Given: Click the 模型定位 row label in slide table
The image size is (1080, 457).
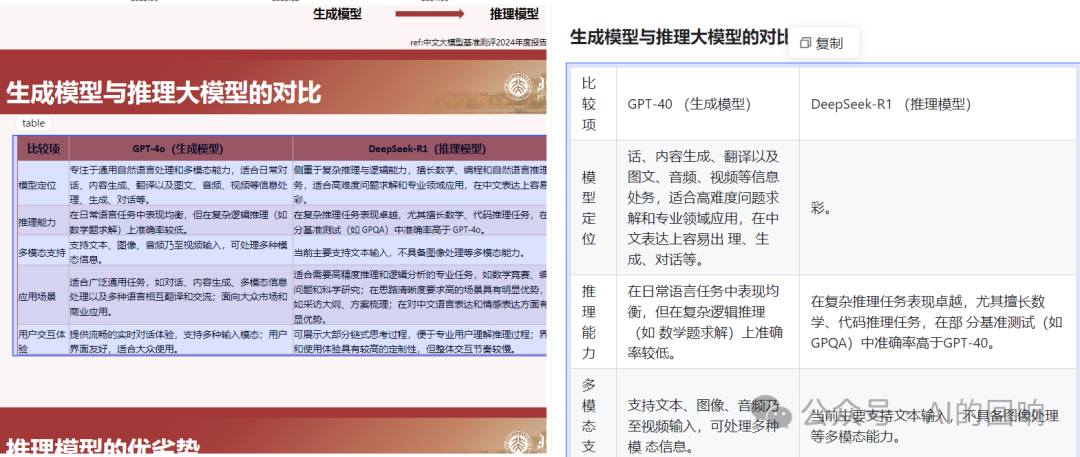Looking at the screenshot, I should coord(43,183).
